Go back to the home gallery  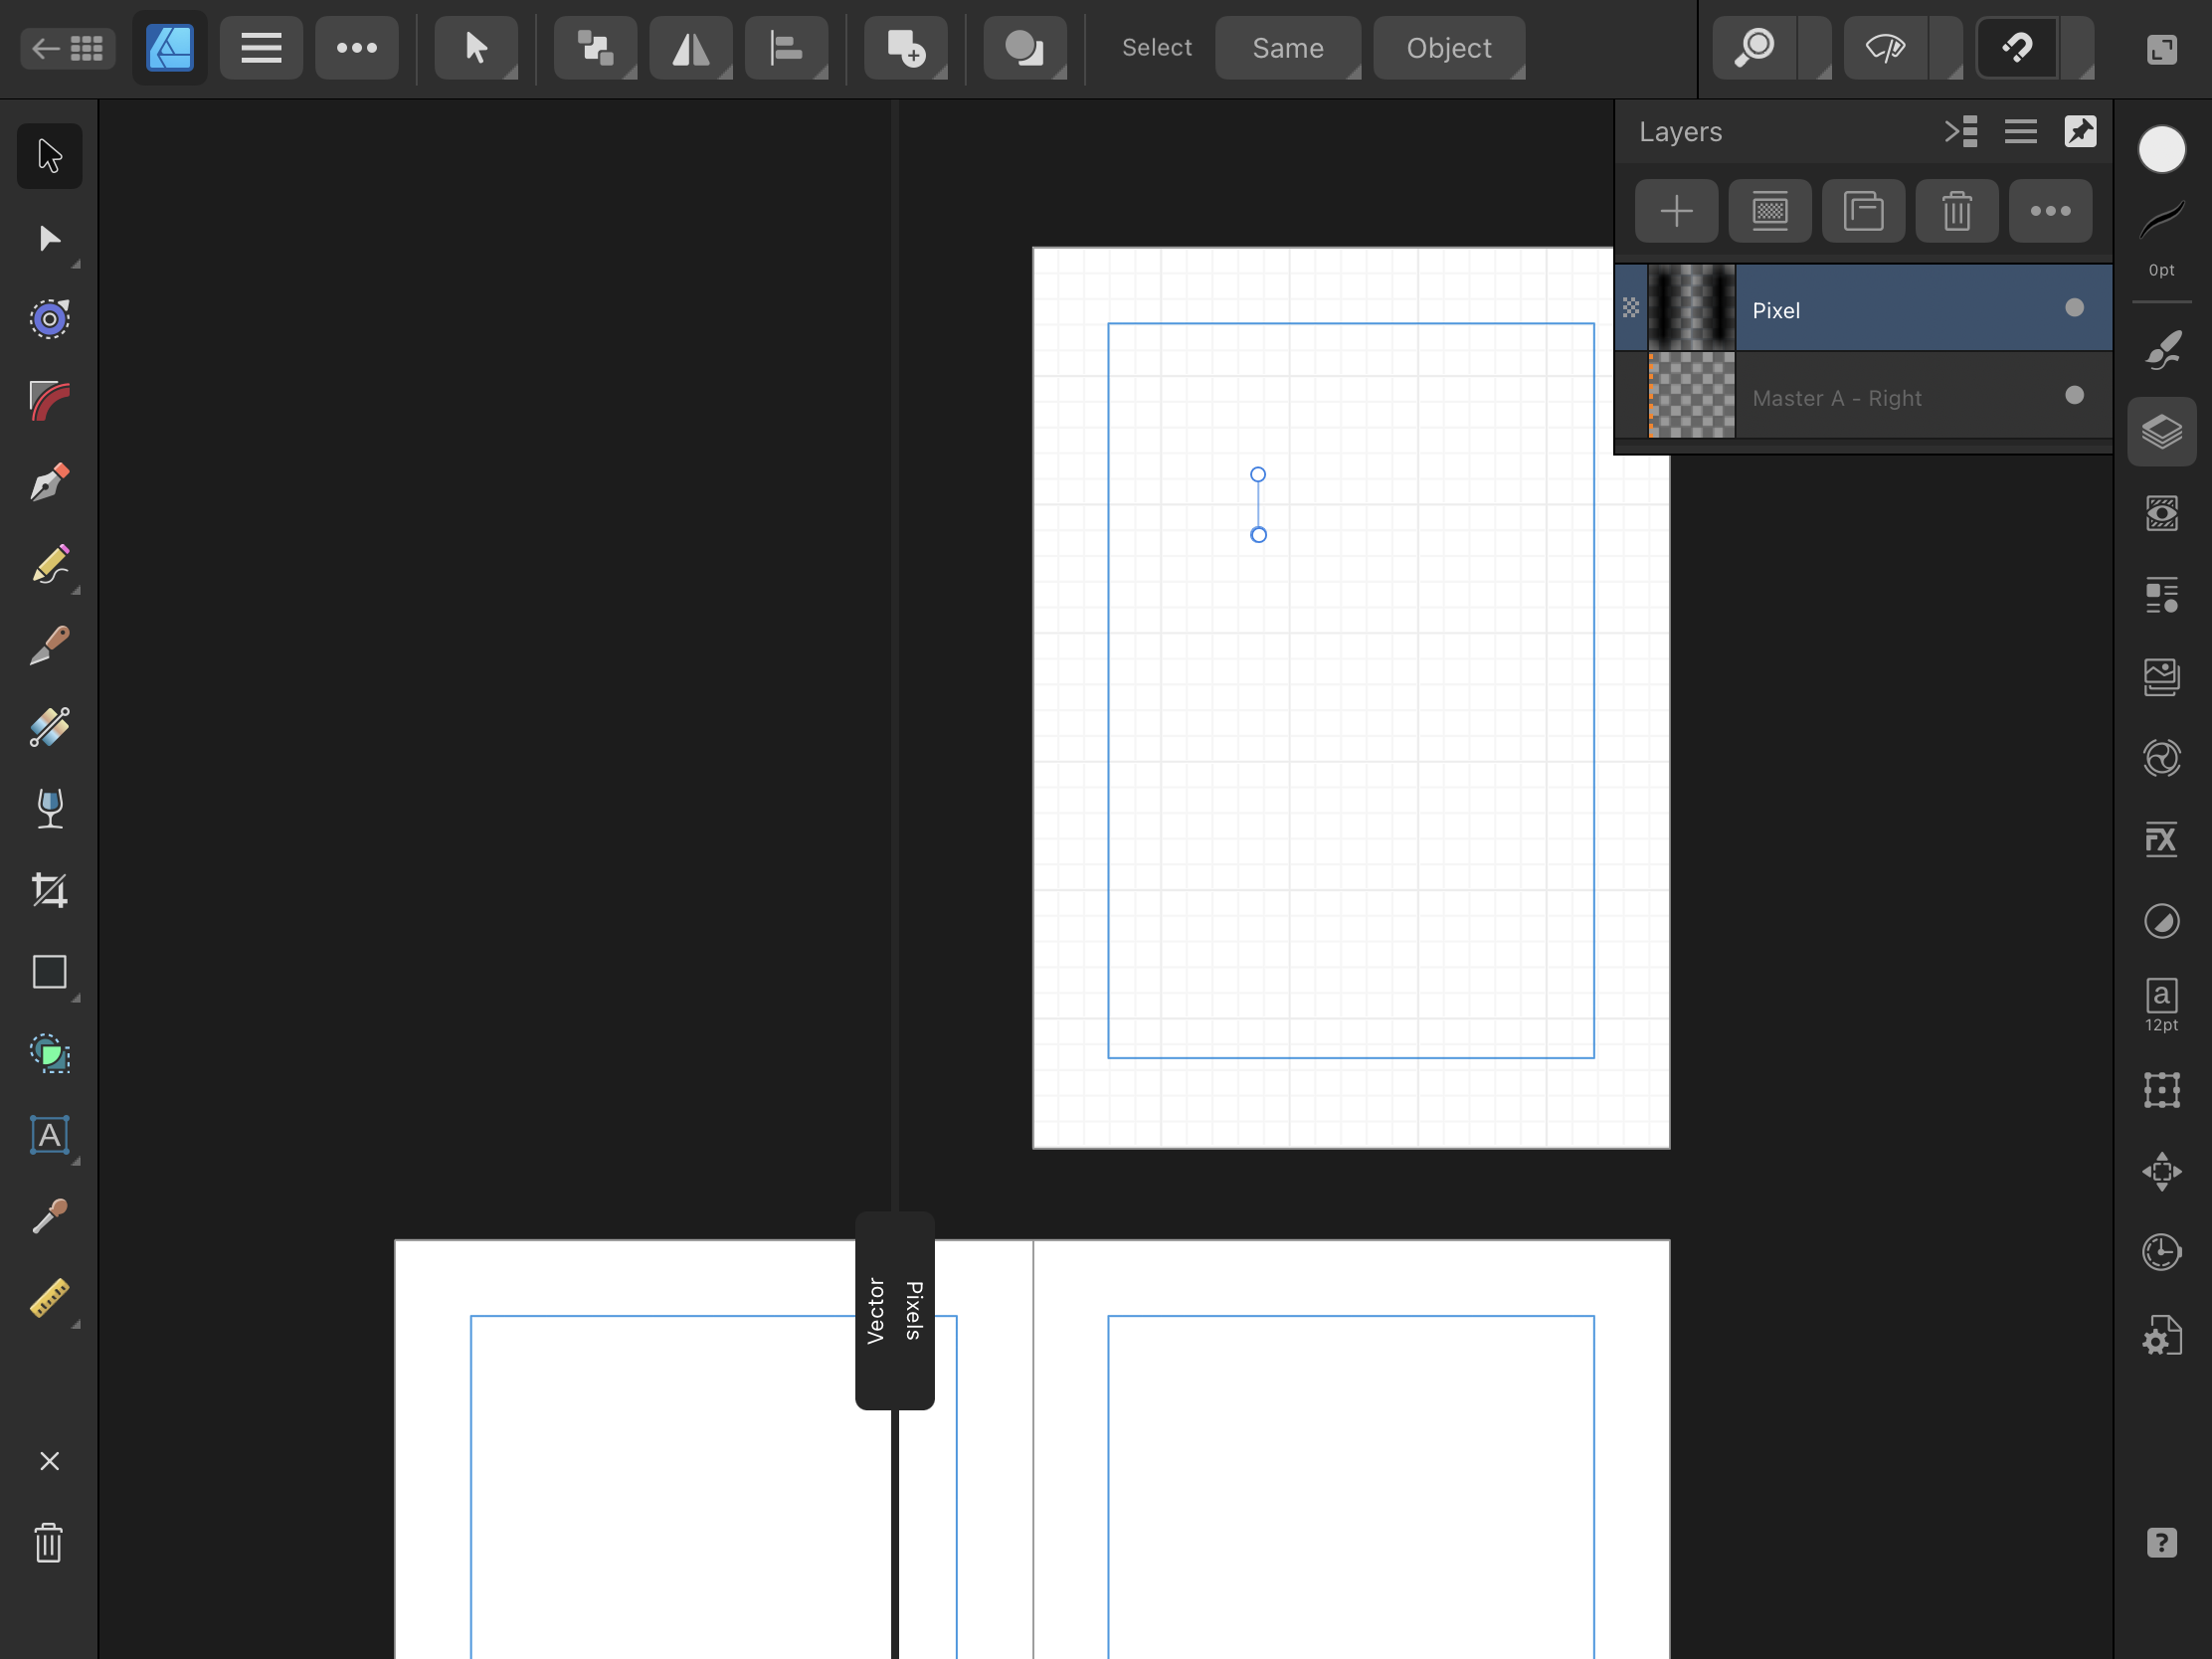tap(68, 48)
